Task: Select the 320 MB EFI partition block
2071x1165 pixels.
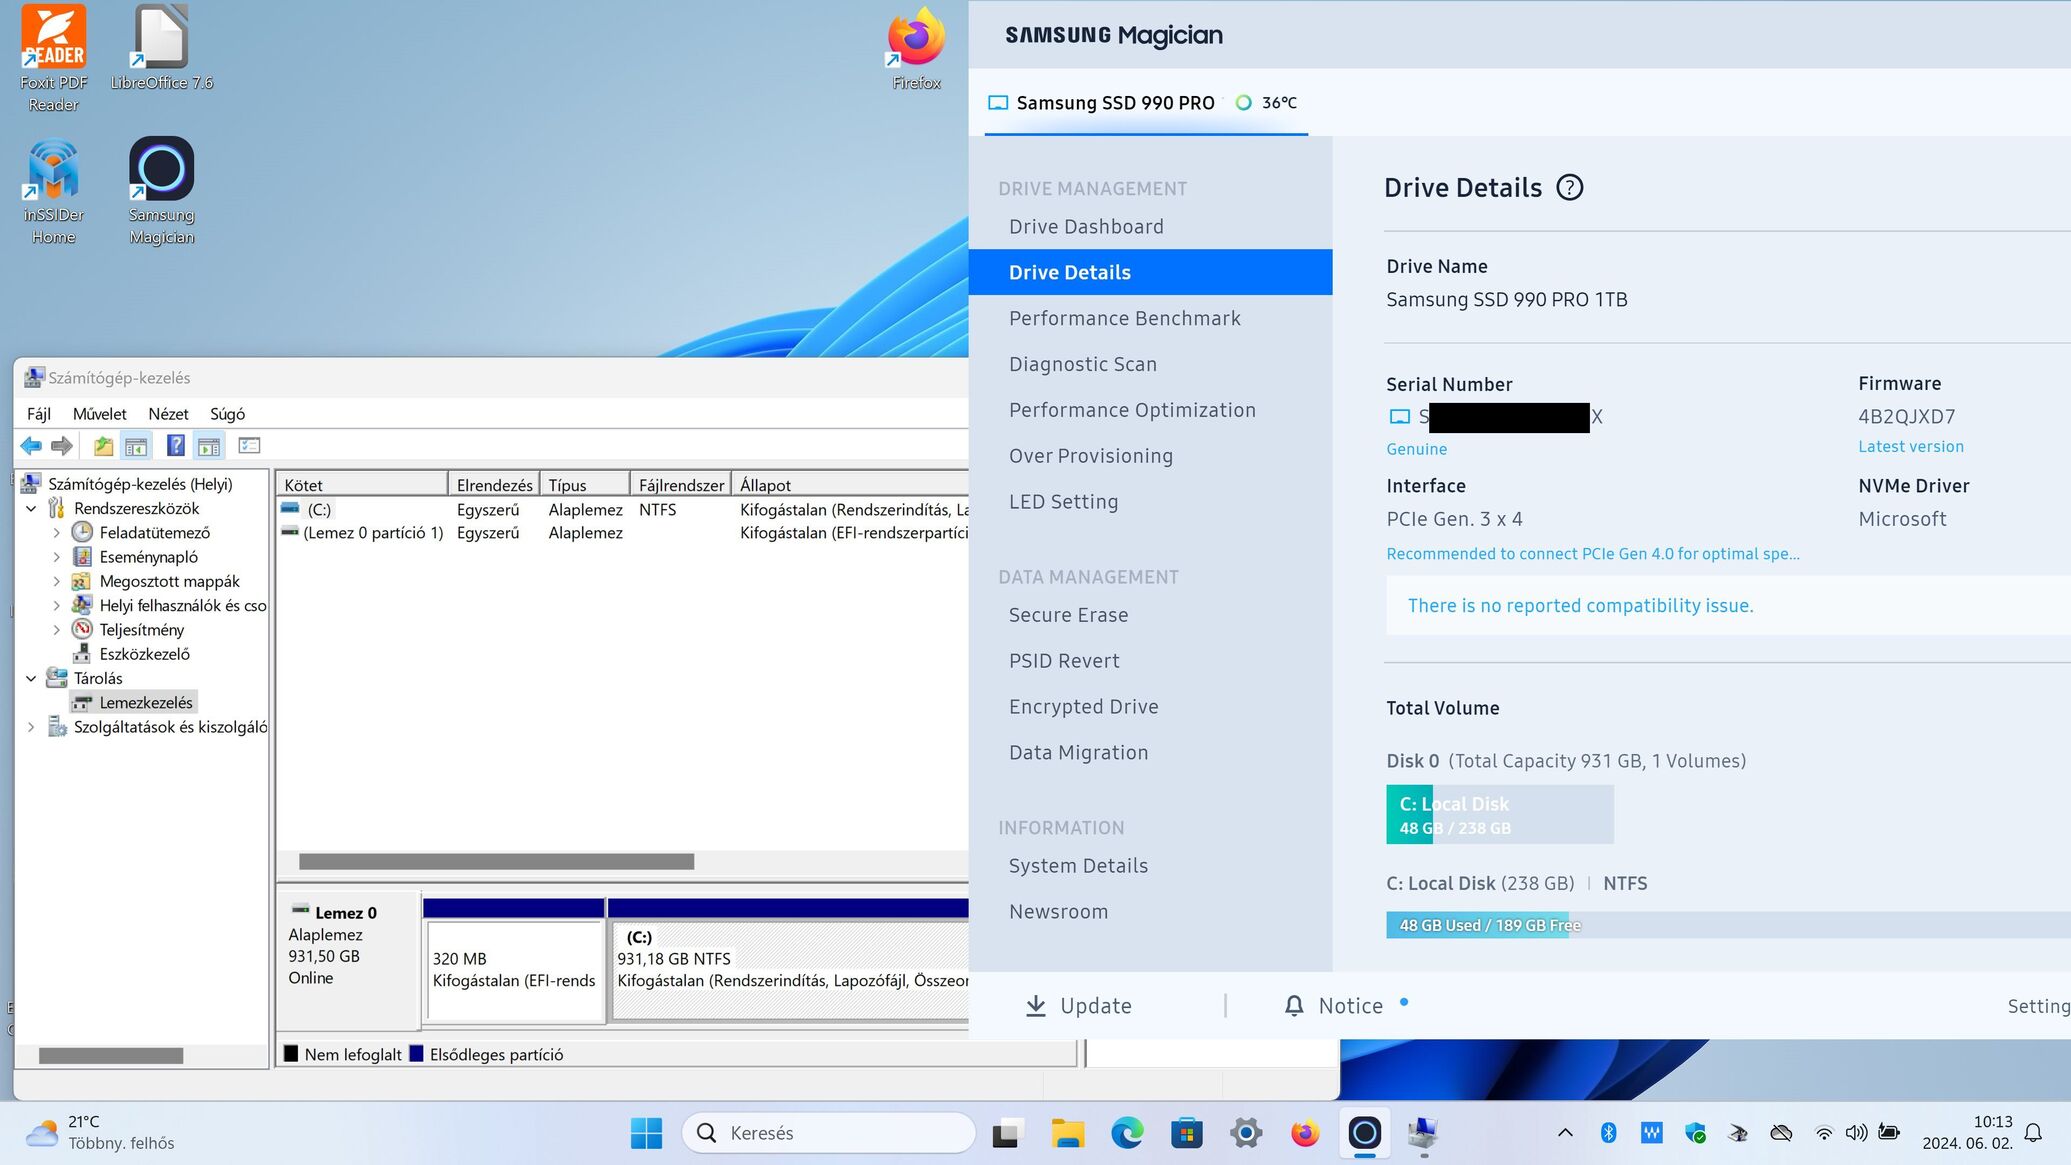Action: pos(514,970)
